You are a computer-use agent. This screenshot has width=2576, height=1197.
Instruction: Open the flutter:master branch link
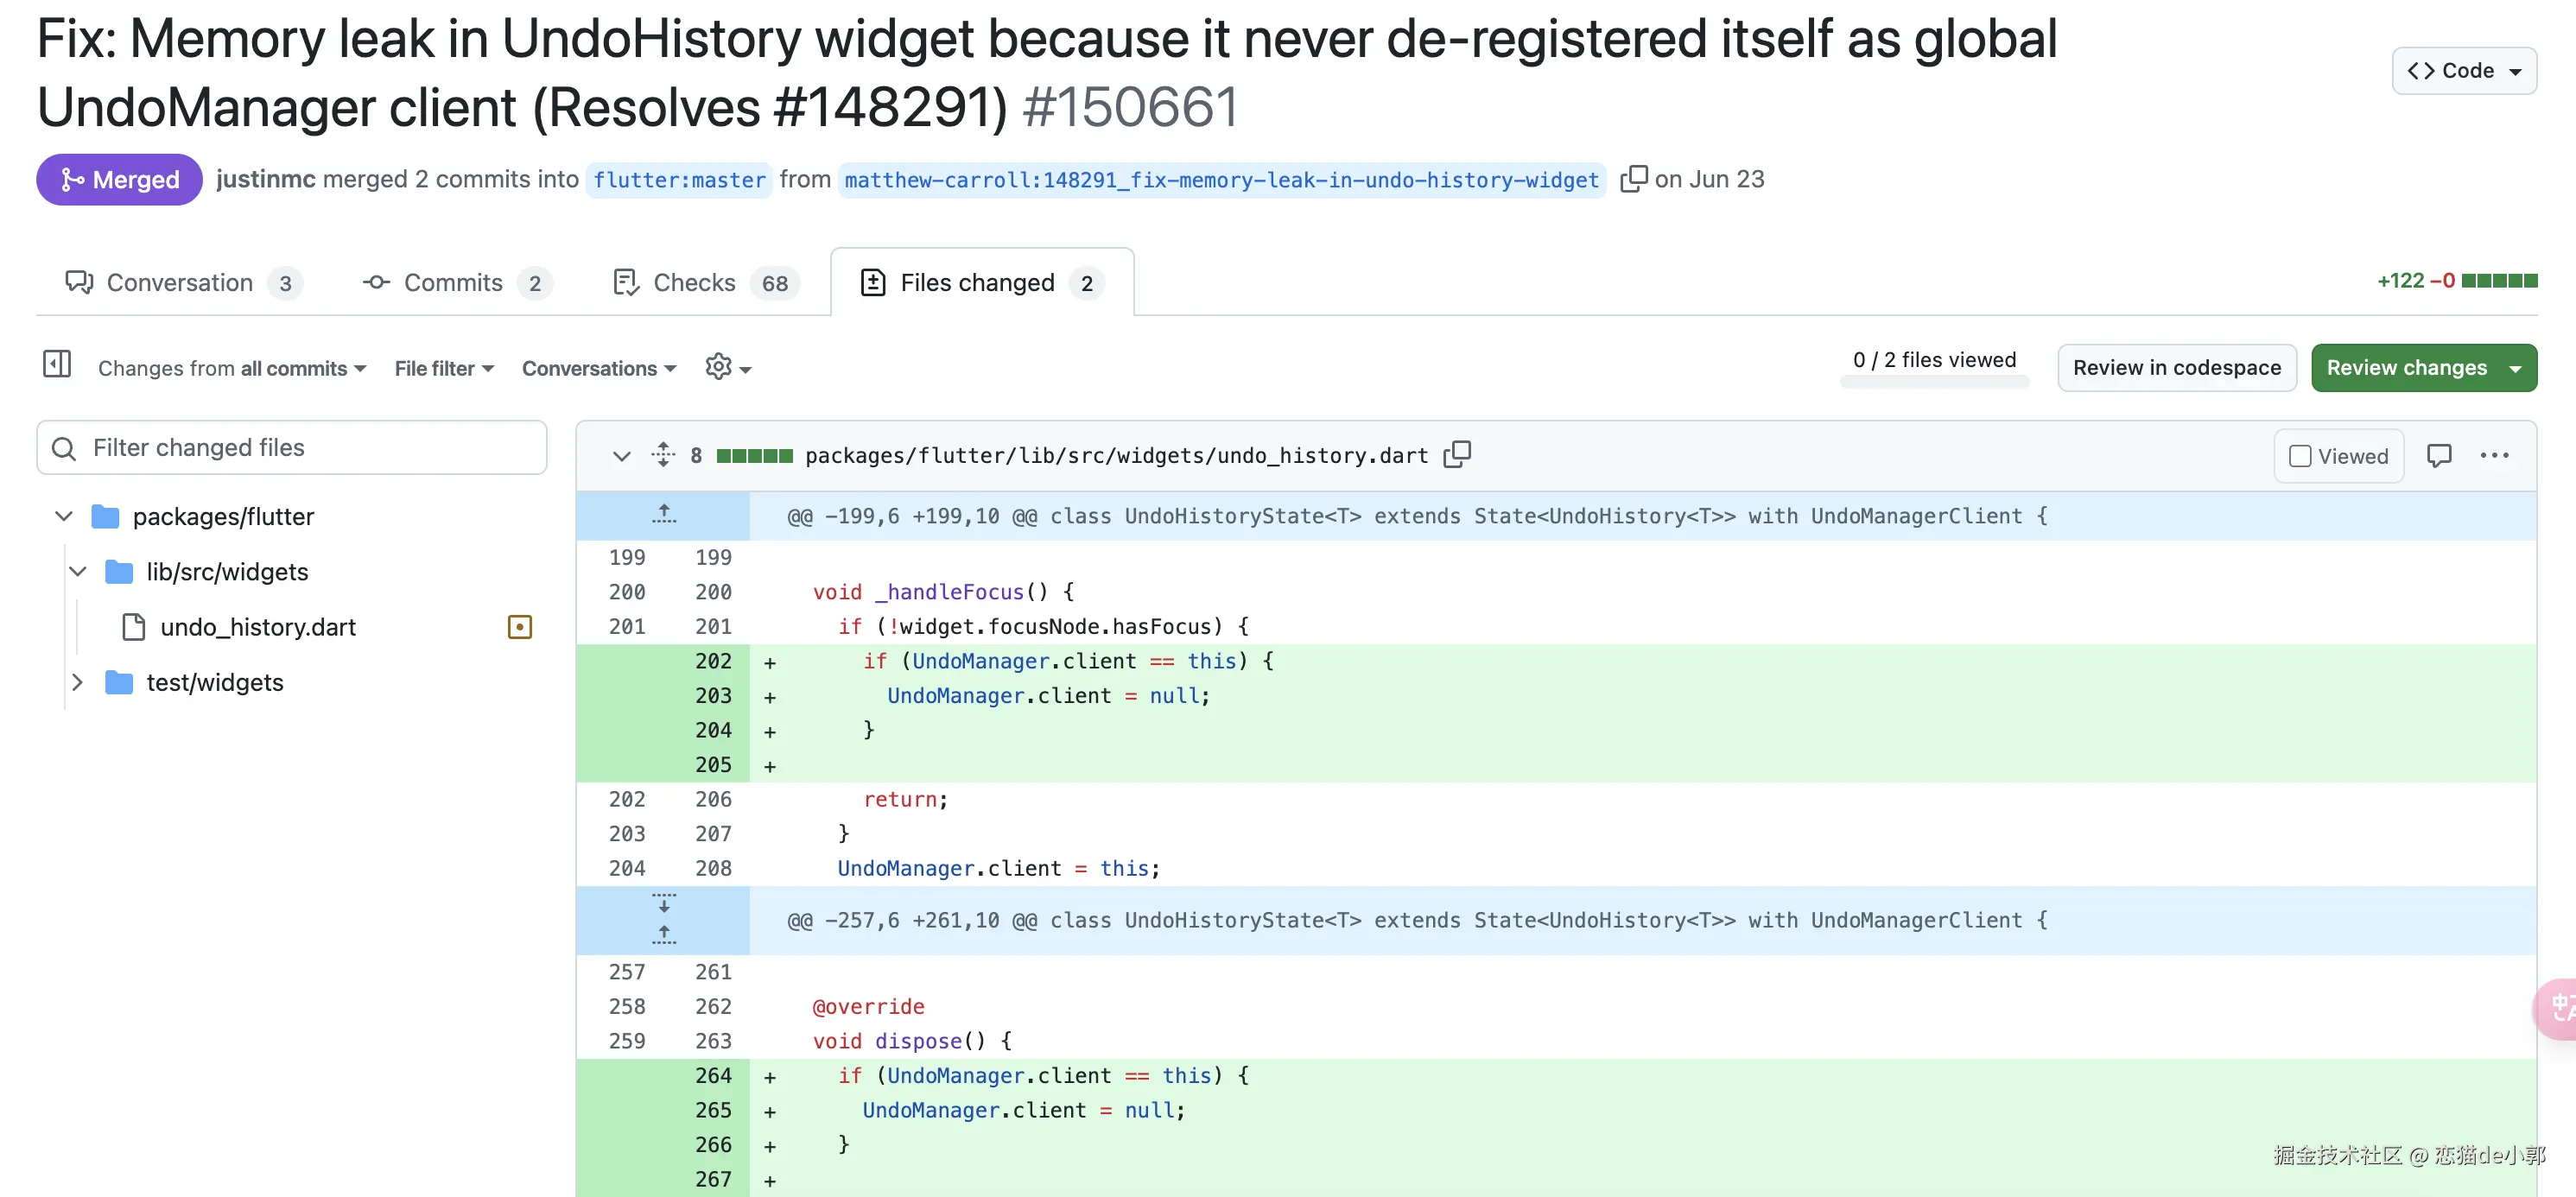click(x=679, y=180)
